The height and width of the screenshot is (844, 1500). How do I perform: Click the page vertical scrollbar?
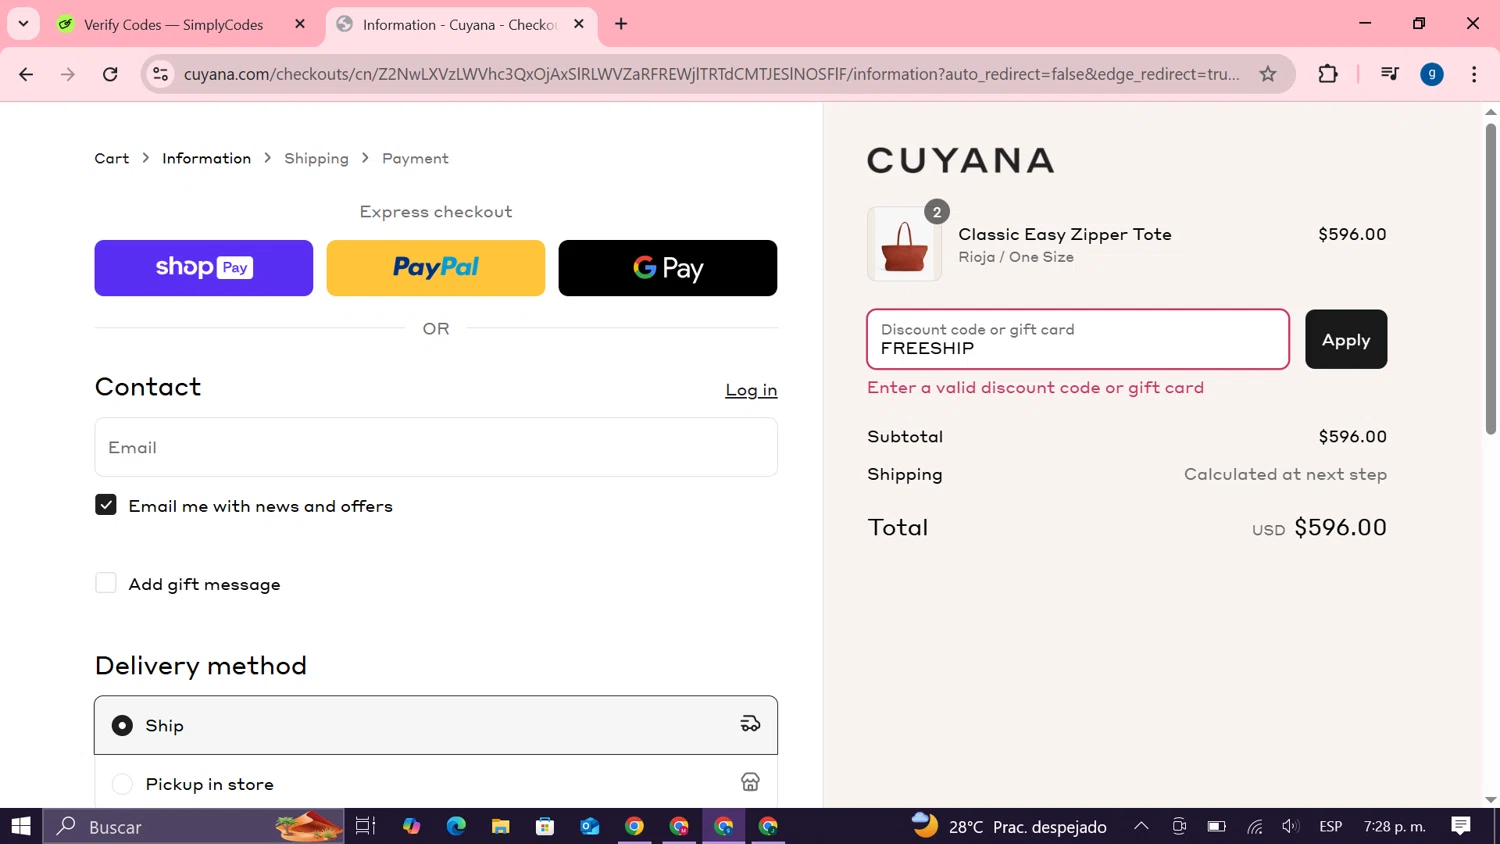click(1491, 280)
